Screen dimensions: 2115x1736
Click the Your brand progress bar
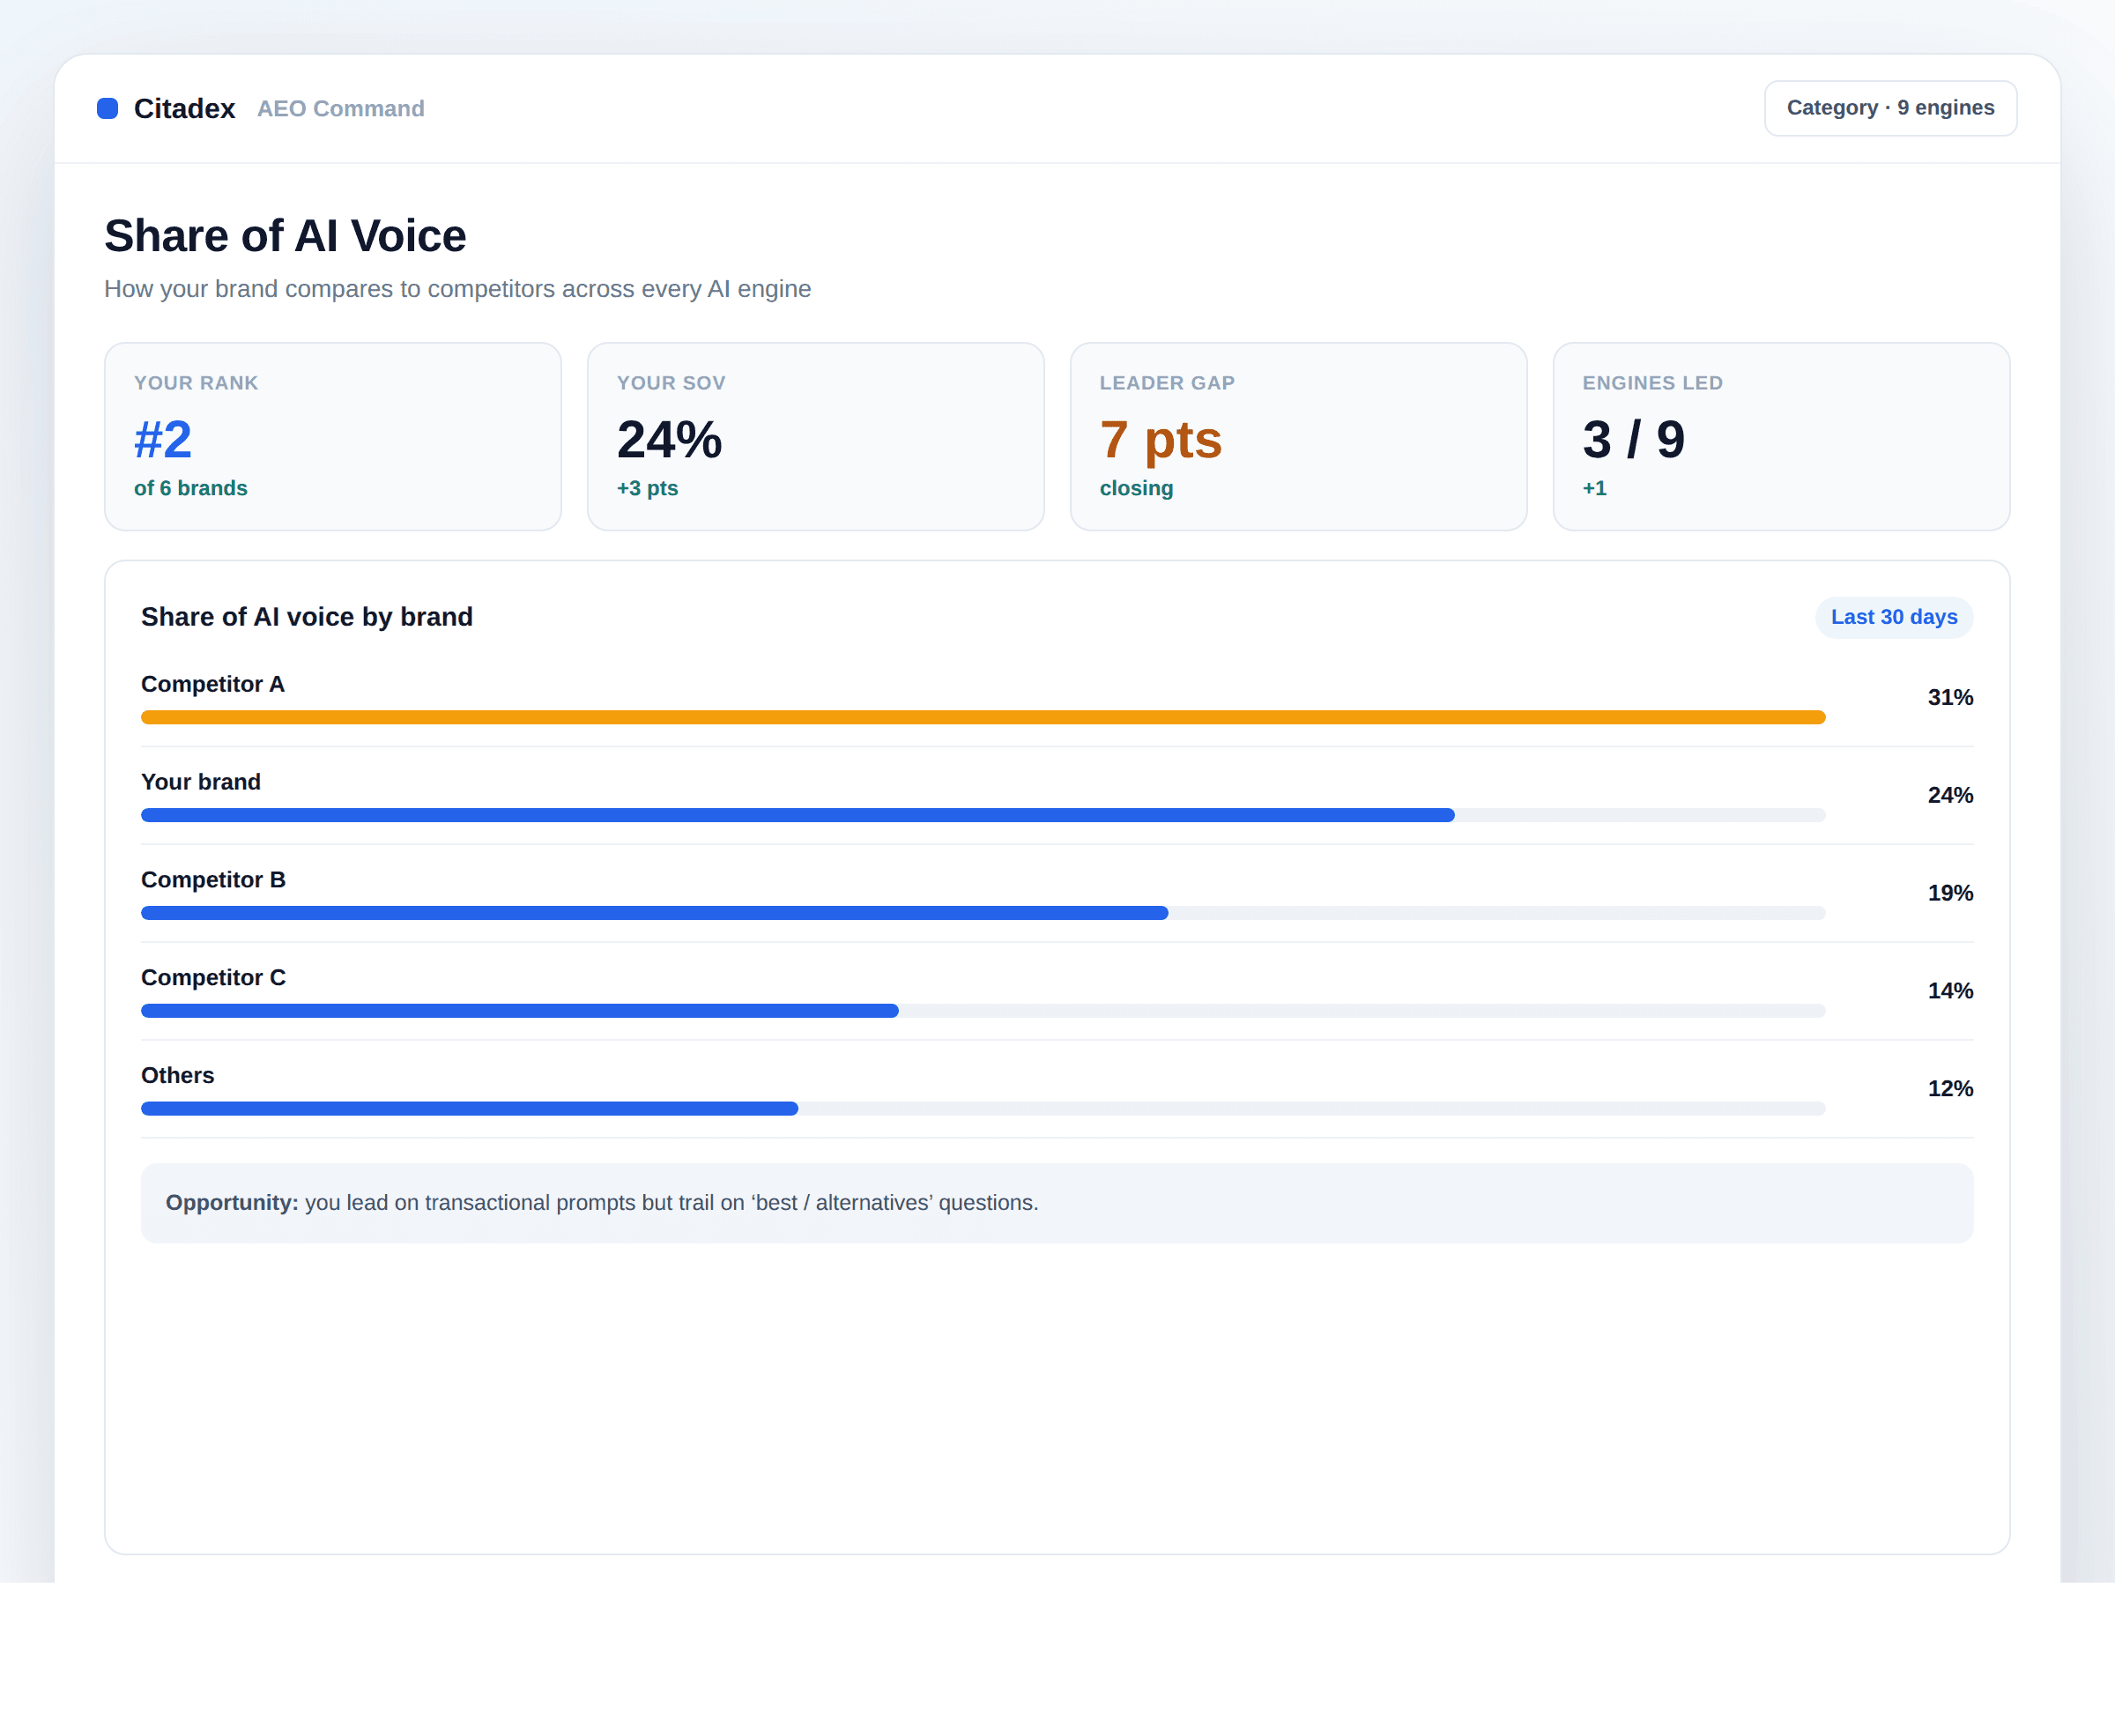[983, 815]
